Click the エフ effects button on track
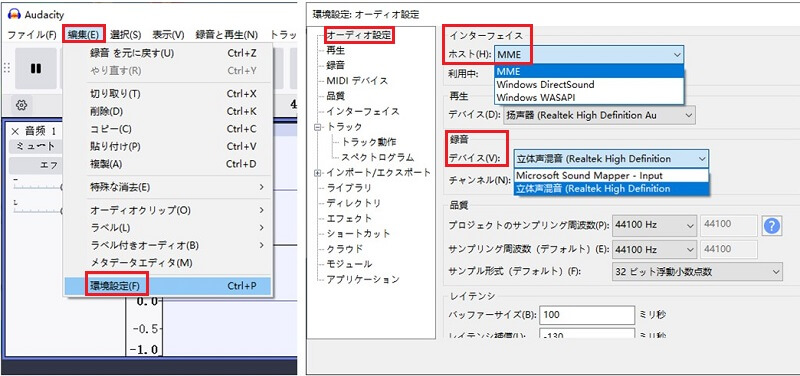This screenshot has height=376, width=800. (35, 165)
